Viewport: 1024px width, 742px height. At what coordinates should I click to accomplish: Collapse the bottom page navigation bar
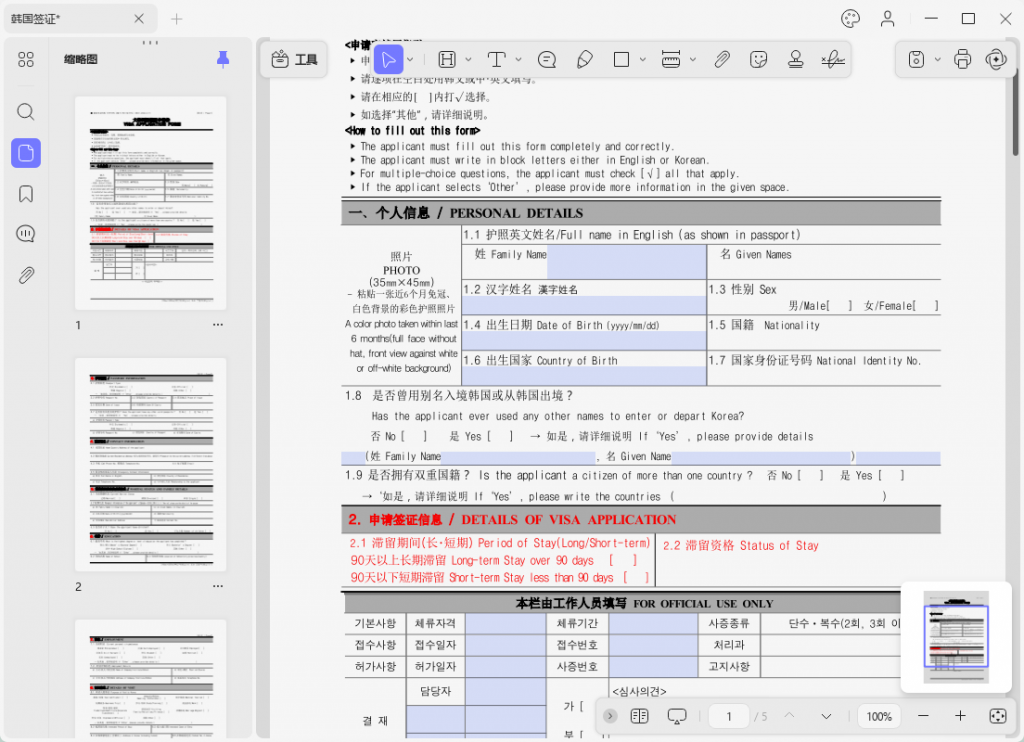(610, 717)
